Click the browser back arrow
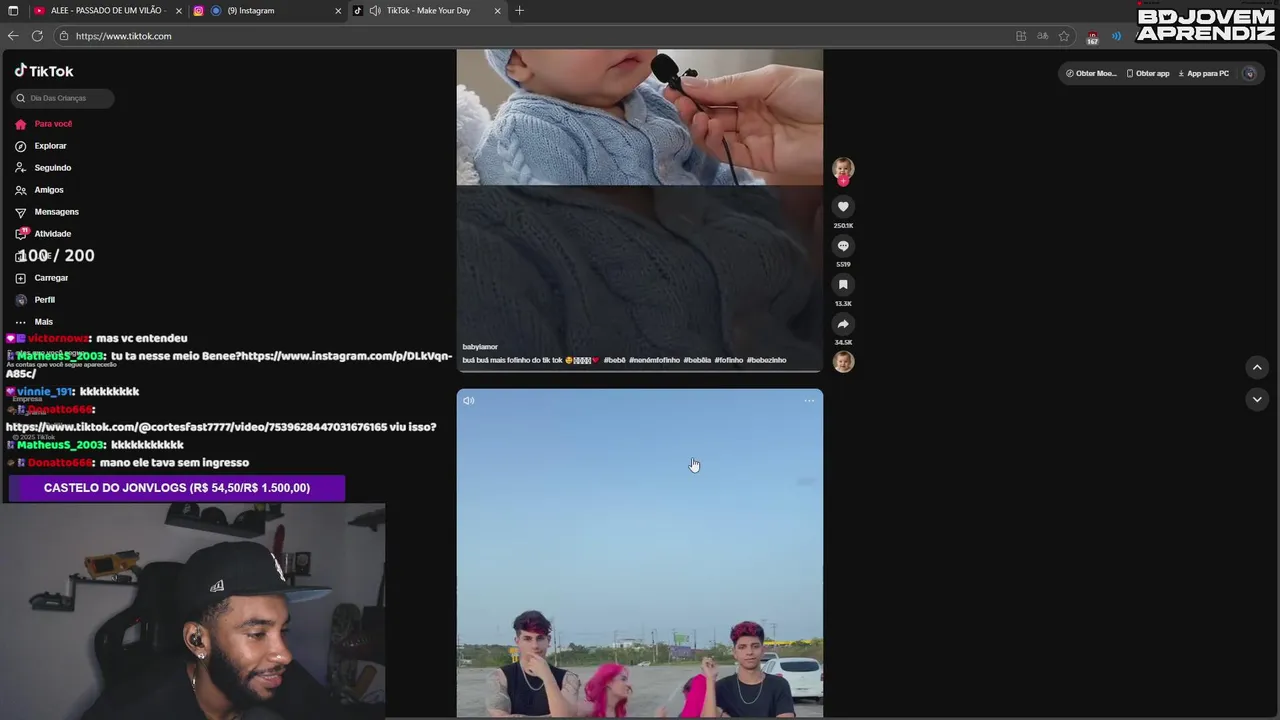This screenshot has width=1280, height=720. point(13,36)
